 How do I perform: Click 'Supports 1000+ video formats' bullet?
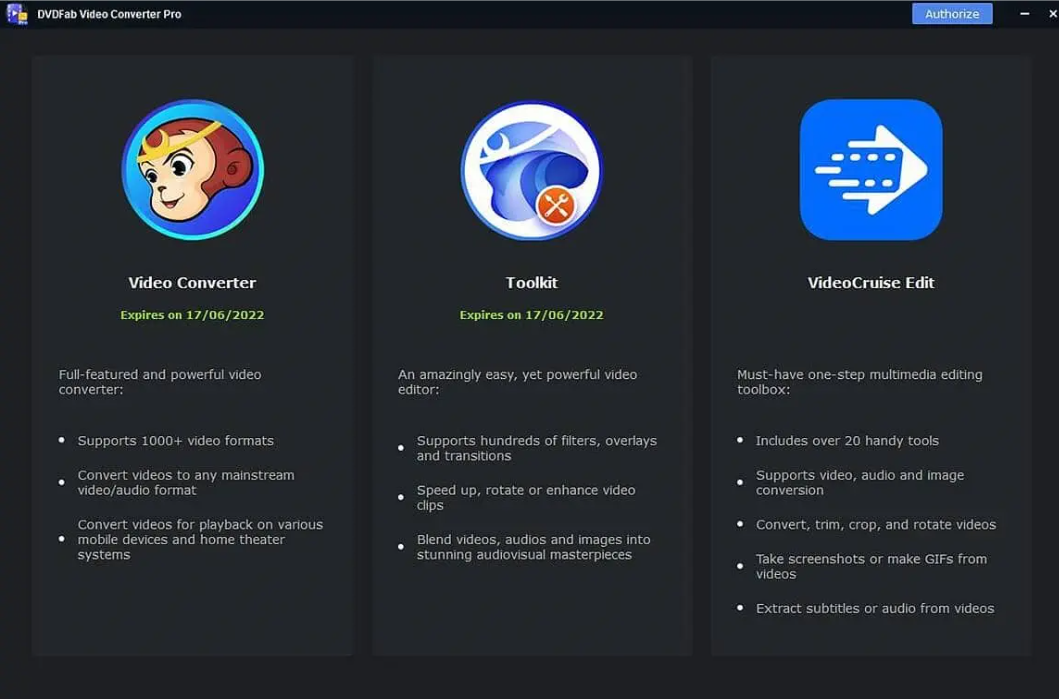pyautogui.click(x=176, y=440)
